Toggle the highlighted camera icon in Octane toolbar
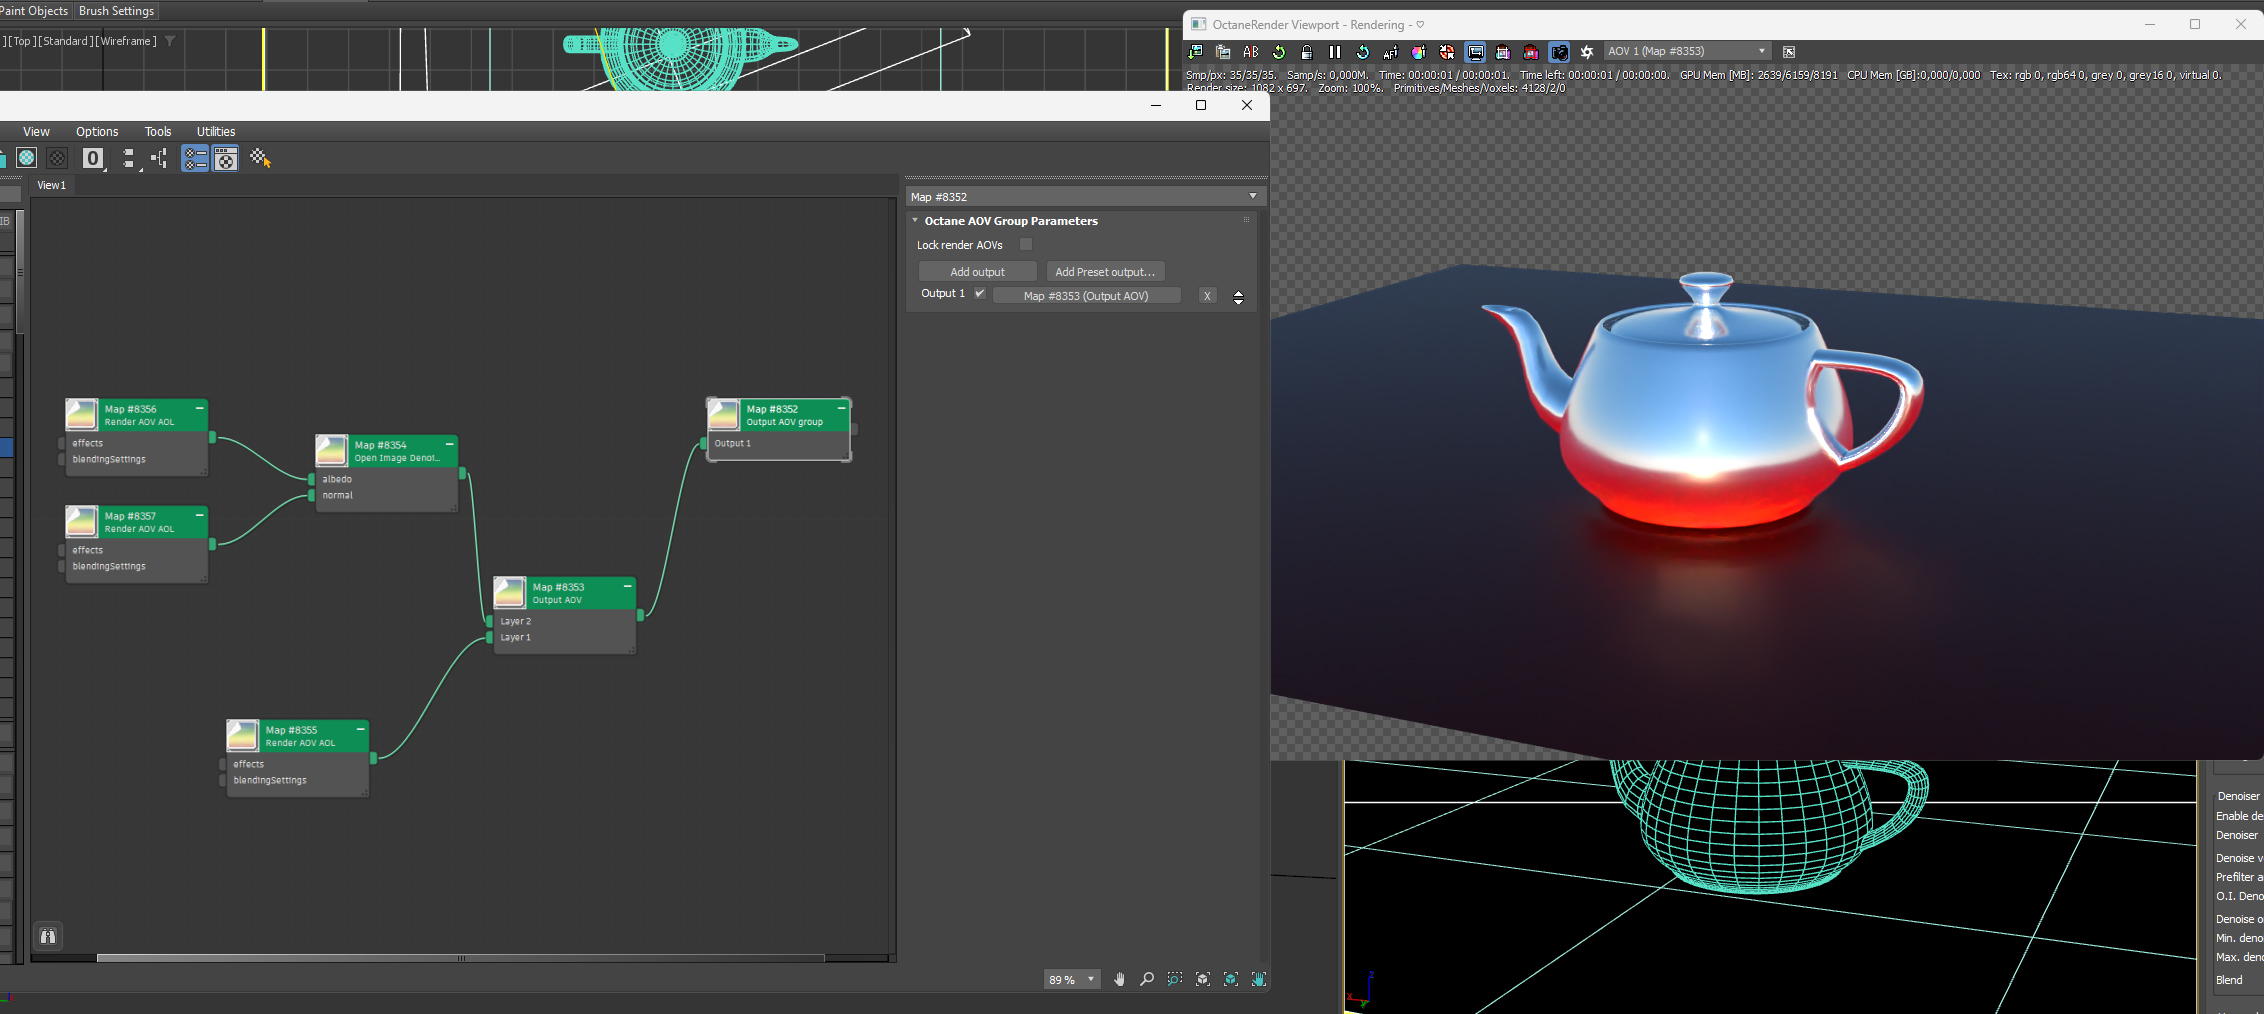Screen dimensions: 2264x1014 [1559, 52]
